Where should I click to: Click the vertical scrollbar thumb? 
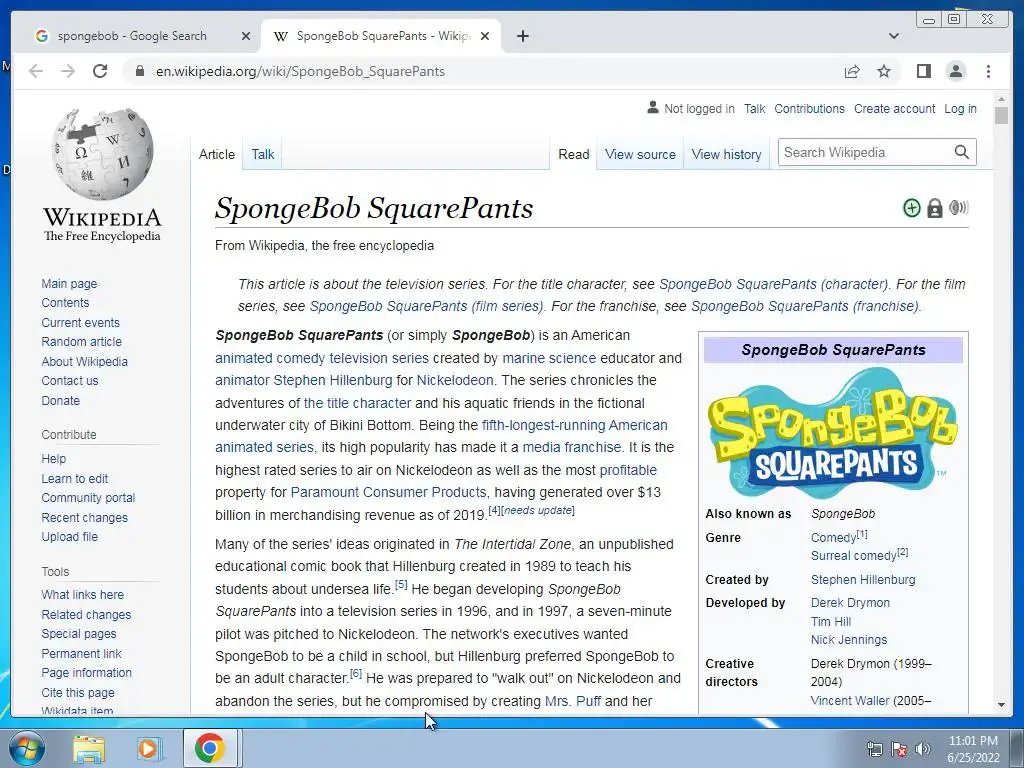[1001, 116]
